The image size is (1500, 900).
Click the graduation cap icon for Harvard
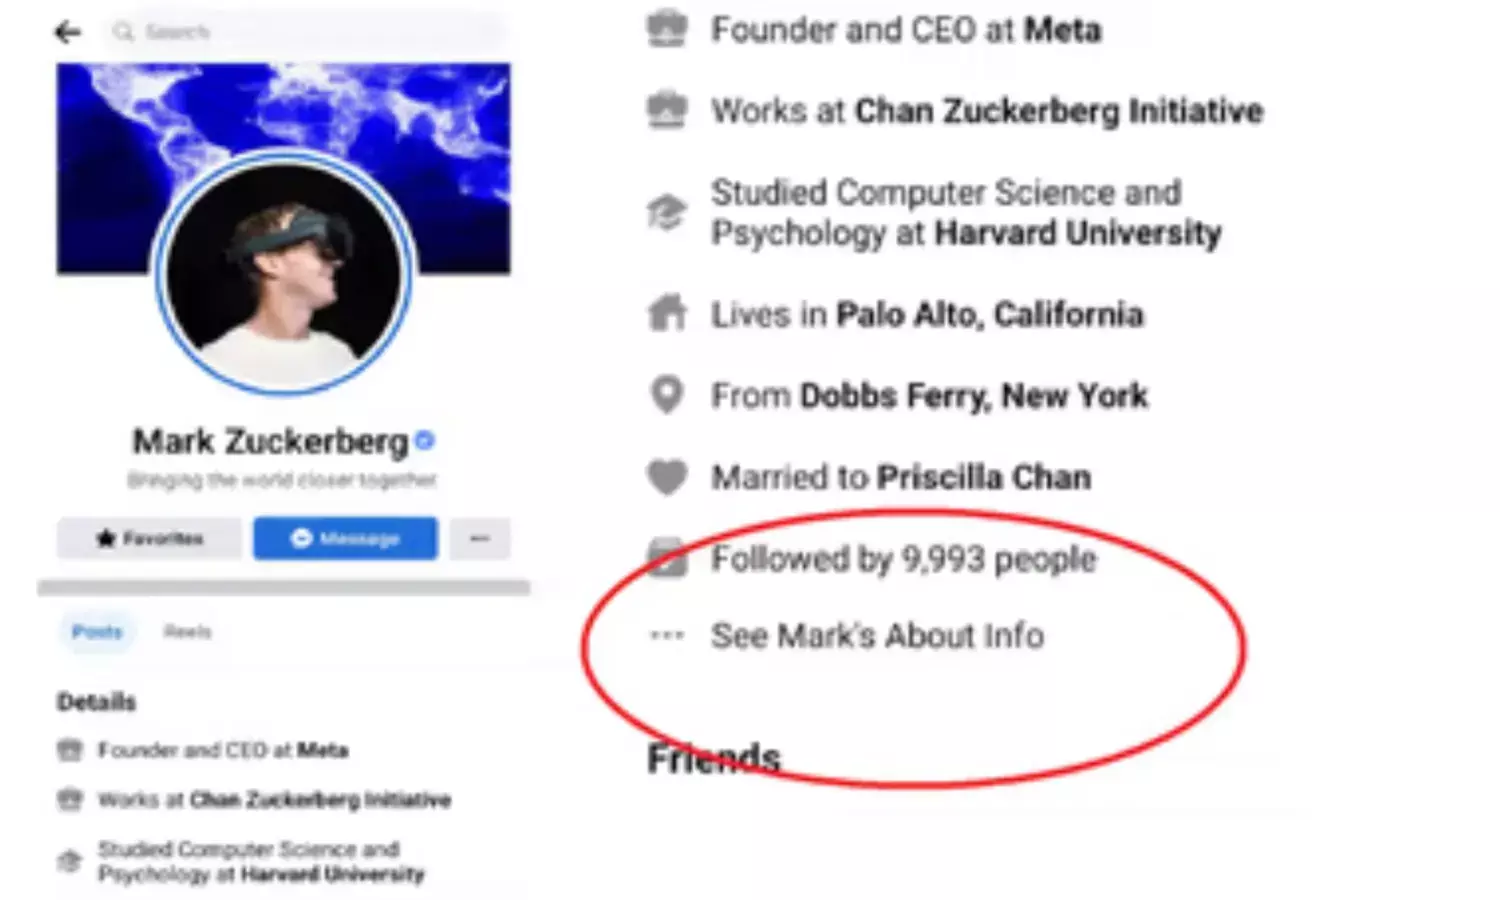point(667,212)
